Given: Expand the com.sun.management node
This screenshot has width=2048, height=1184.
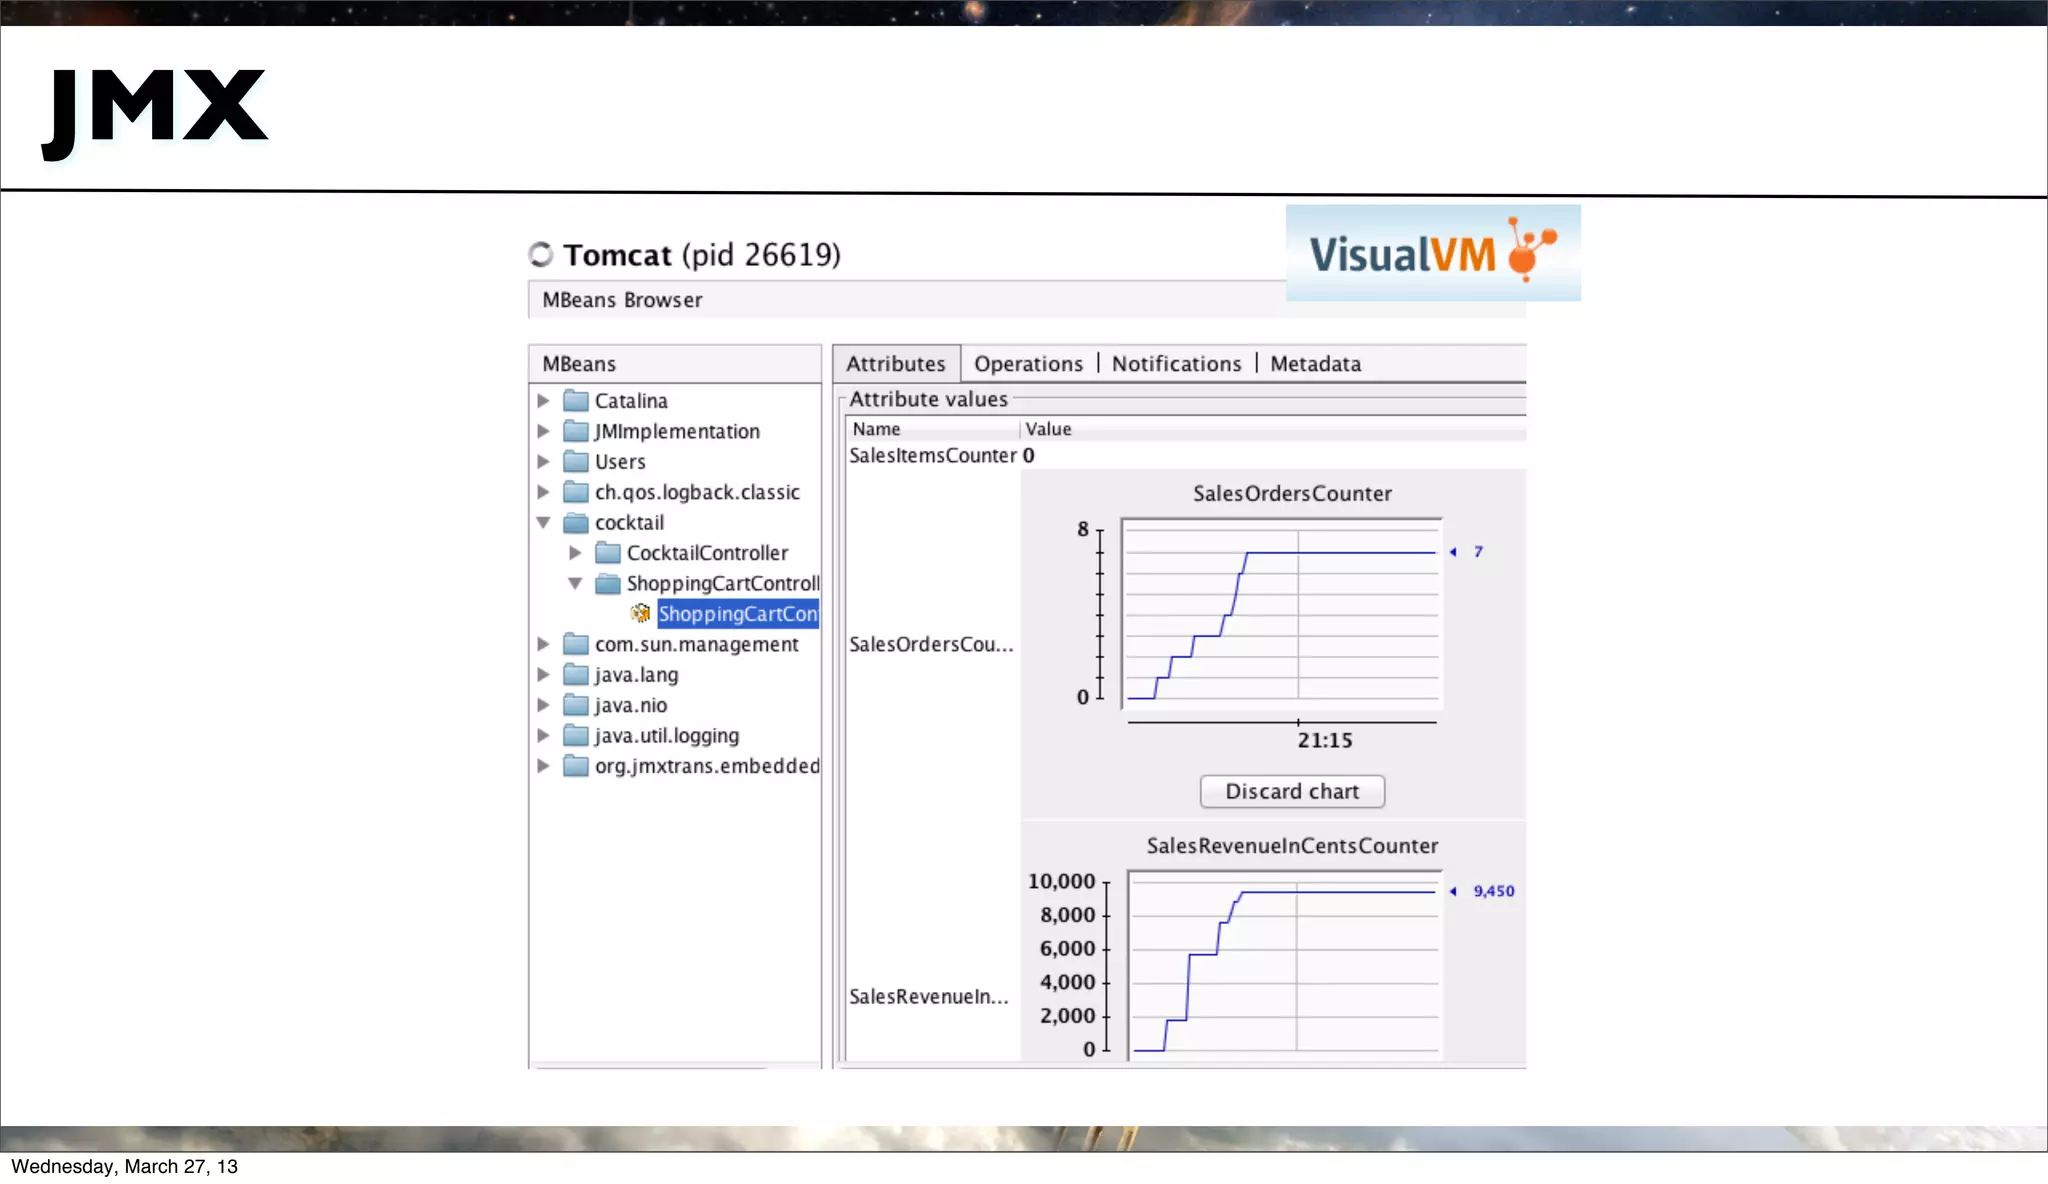Looking at the screenshot, I should coord(543,644).
